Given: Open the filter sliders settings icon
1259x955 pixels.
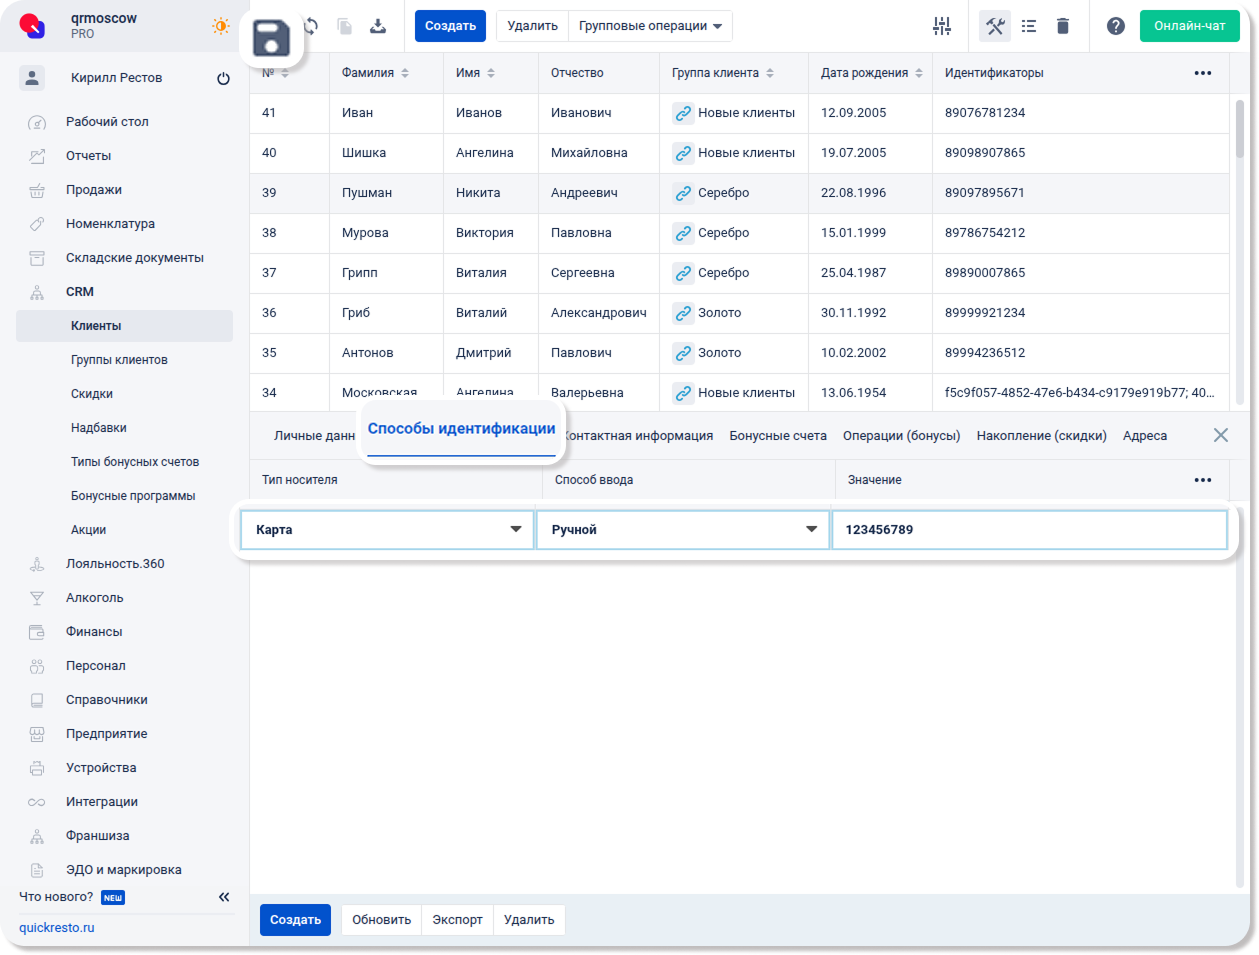Looking at the screenshot, I should click(942, 26).
